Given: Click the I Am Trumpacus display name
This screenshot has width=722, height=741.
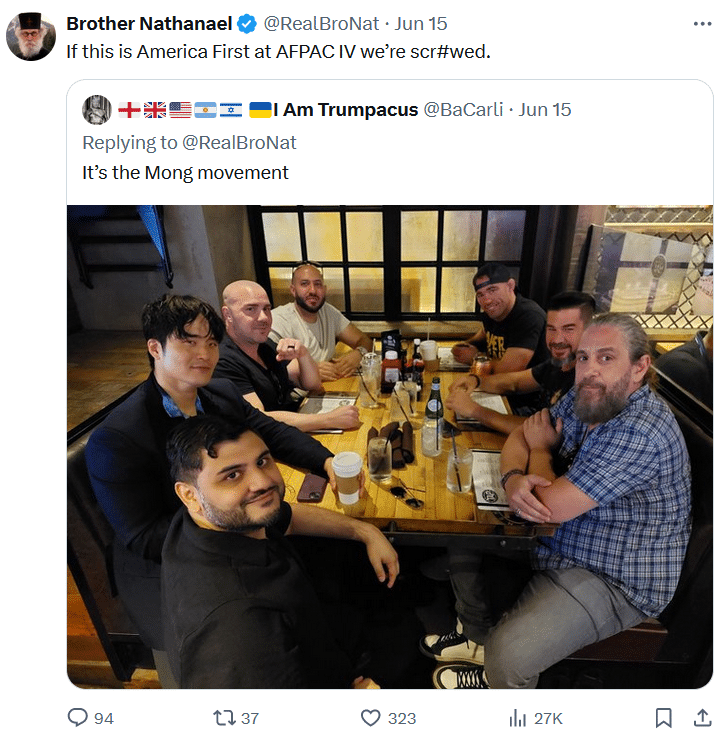Looking at the screenshot, I should (x=345, y=110).
